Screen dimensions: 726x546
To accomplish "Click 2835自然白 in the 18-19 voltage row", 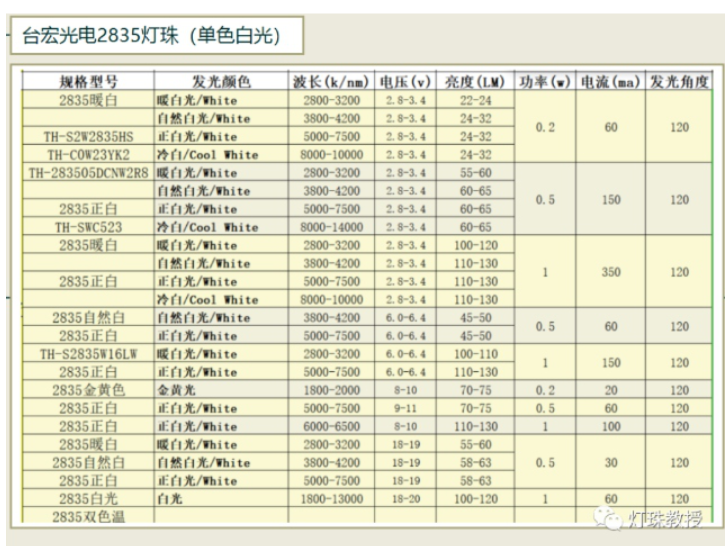I will tap(88, 463).
